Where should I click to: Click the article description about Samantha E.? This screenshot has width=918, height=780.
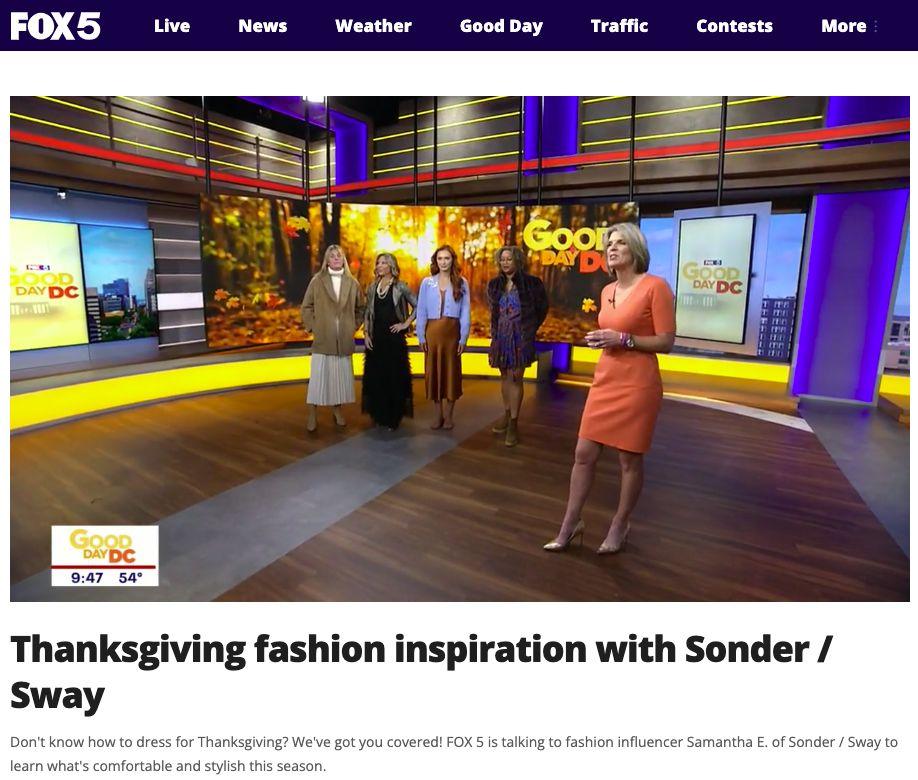[454, 754]
